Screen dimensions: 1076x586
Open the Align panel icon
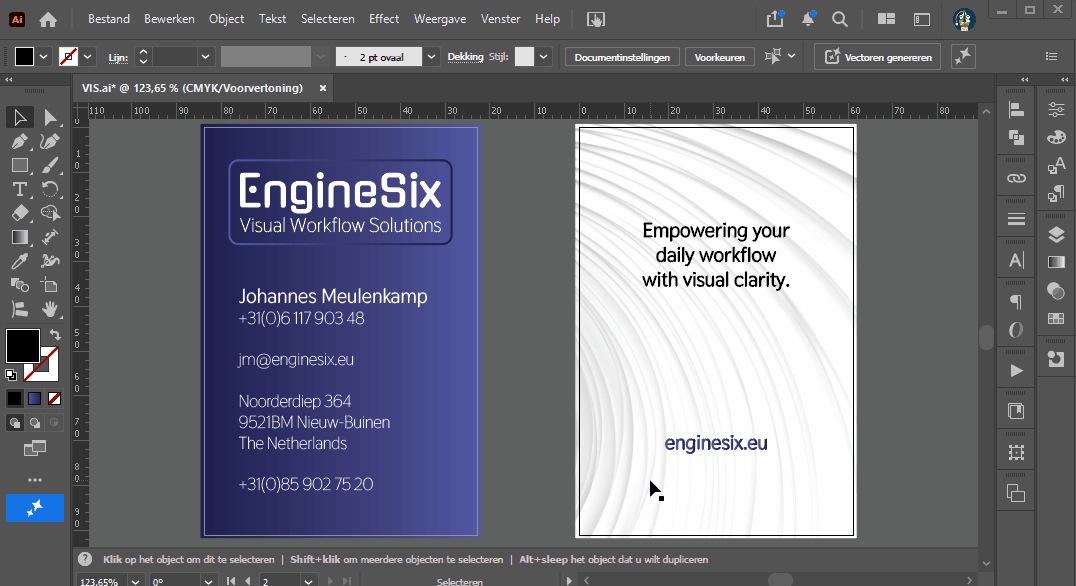pyautogui.click(x=1016, y=110)
